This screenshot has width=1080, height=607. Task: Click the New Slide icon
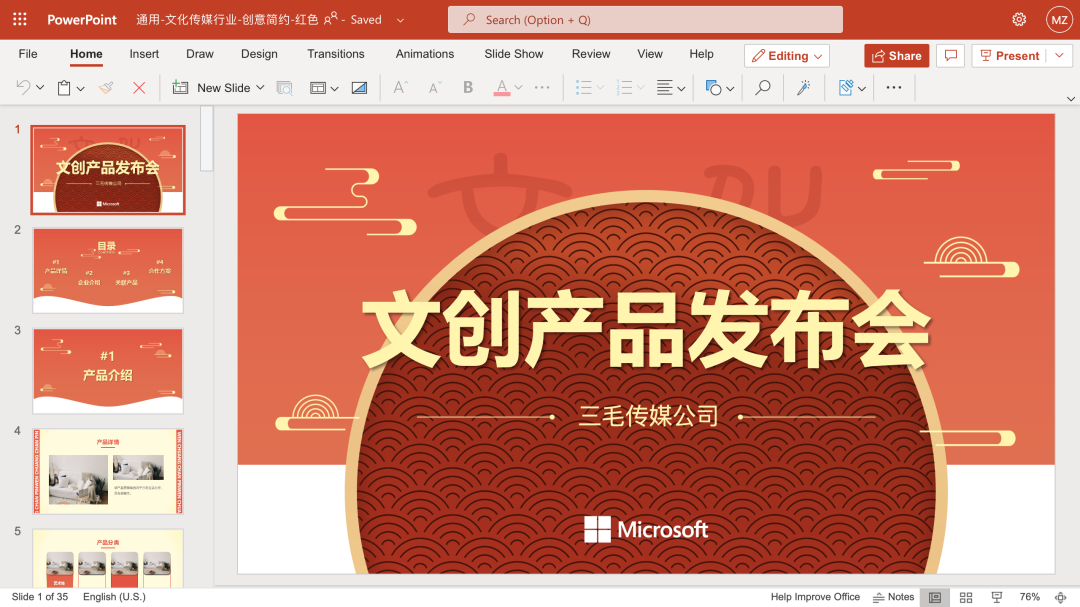[180, 88]
